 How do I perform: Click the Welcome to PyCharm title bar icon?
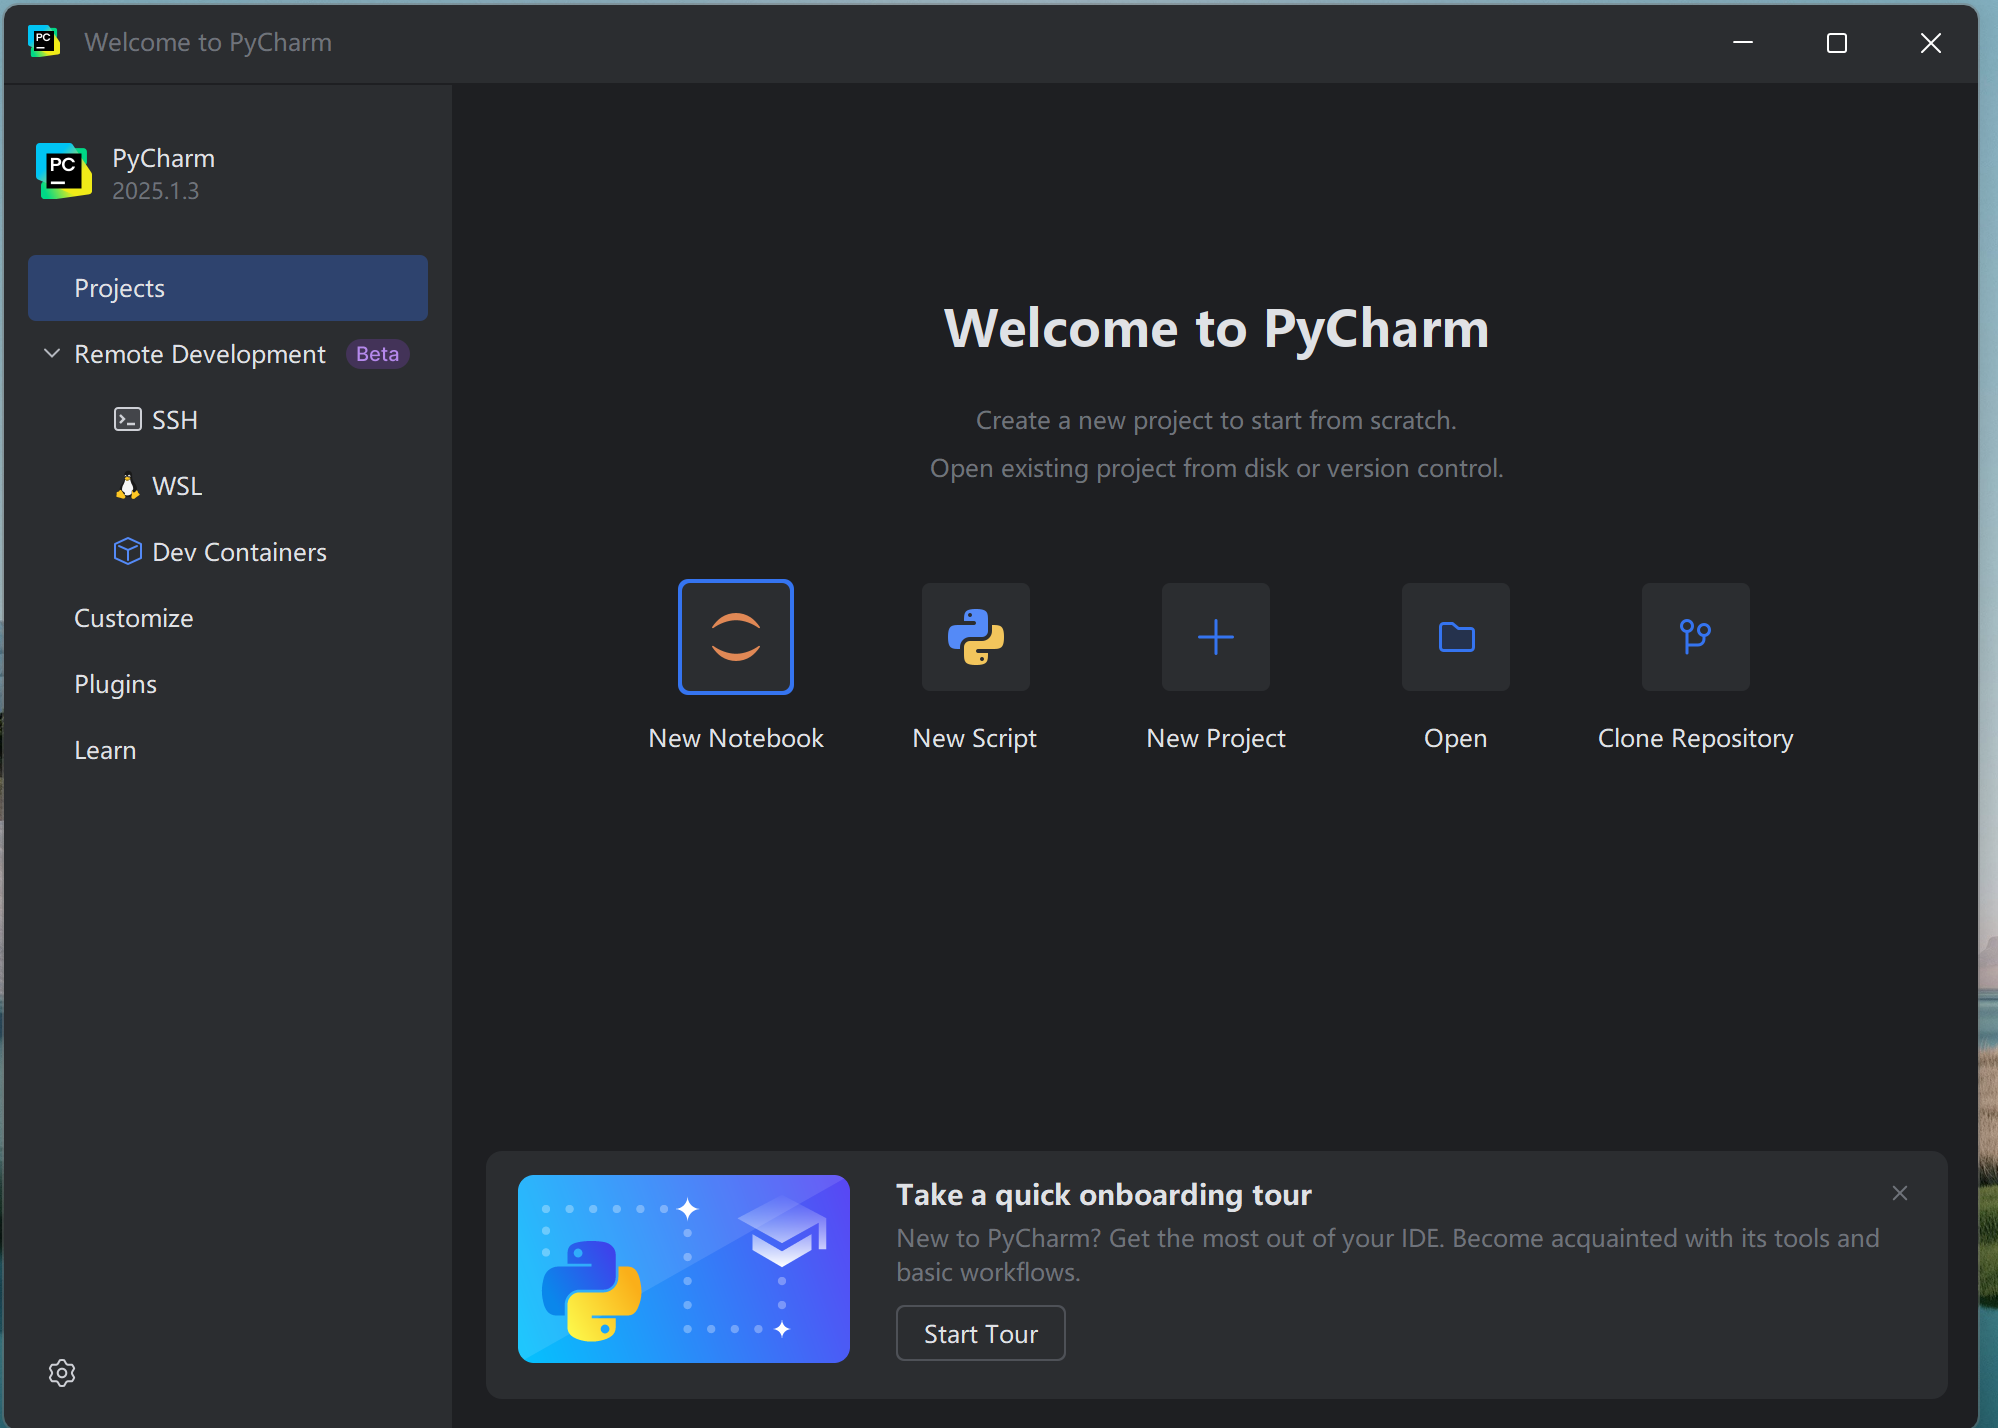coord(44,41)
